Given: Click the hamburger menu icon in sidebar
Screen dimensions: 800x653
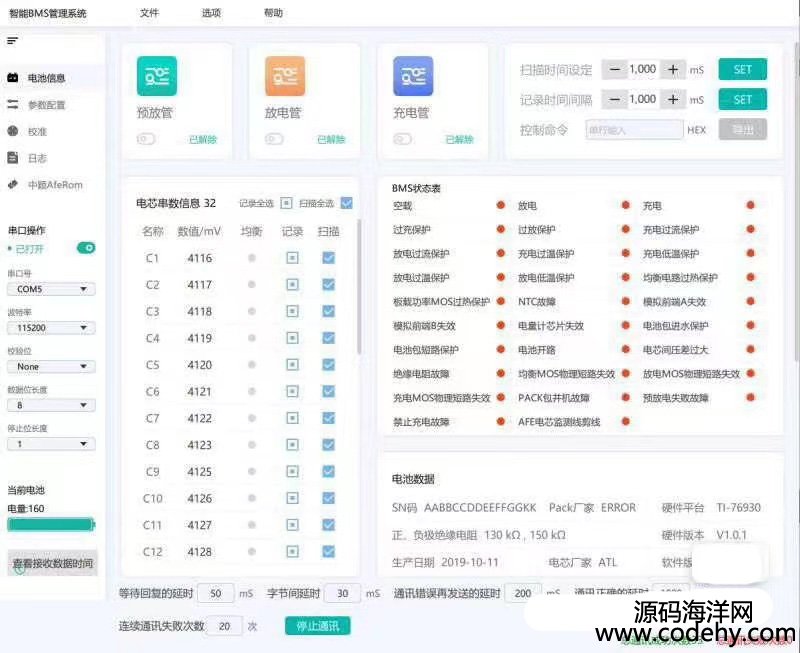Looking at the screenshot, I should pyautogui.click(x=13, y=40).
